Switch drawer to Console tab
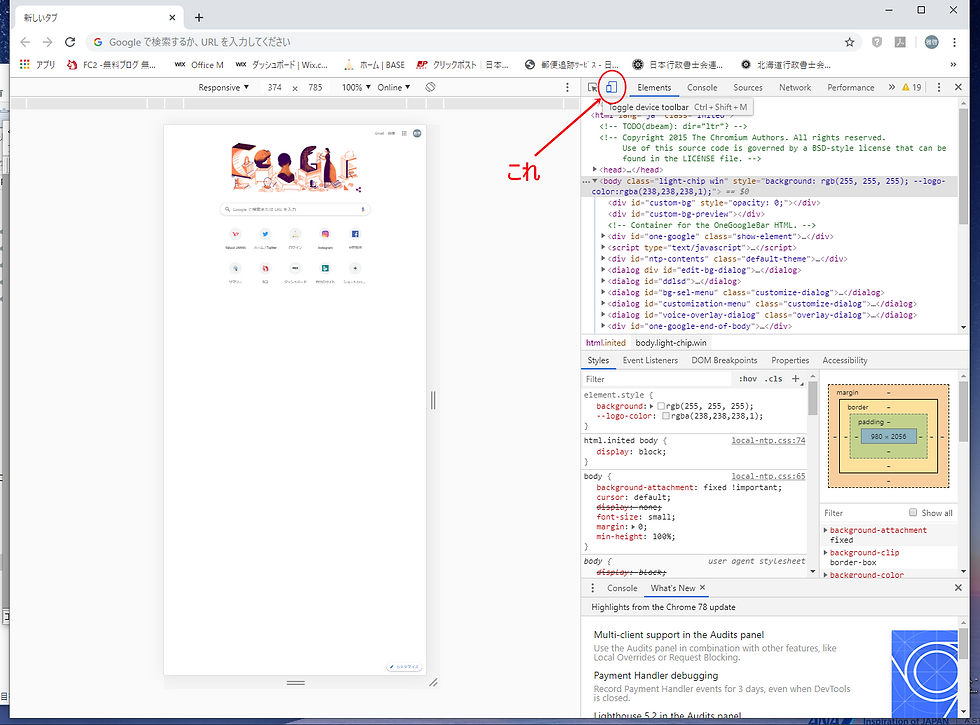 point(622,588)
